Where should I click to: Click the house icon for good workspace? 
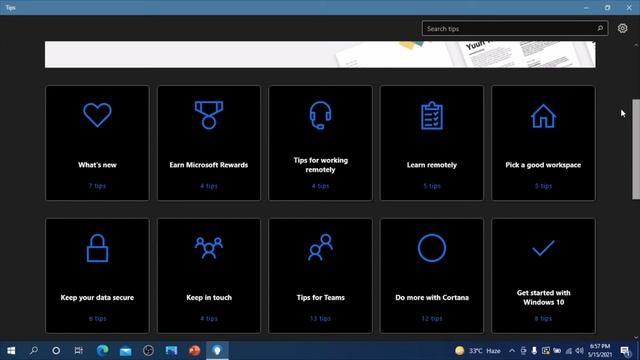click(x=543, y=116)
